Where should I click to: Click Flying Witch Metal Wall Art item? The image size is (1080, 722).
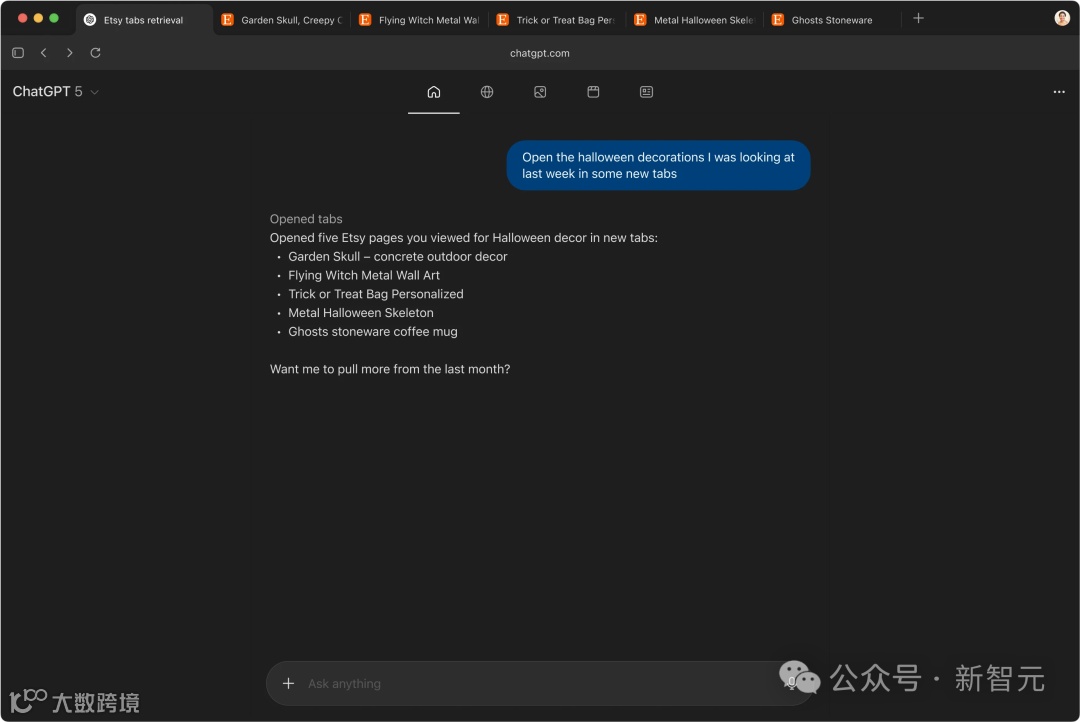coord(364,275)
